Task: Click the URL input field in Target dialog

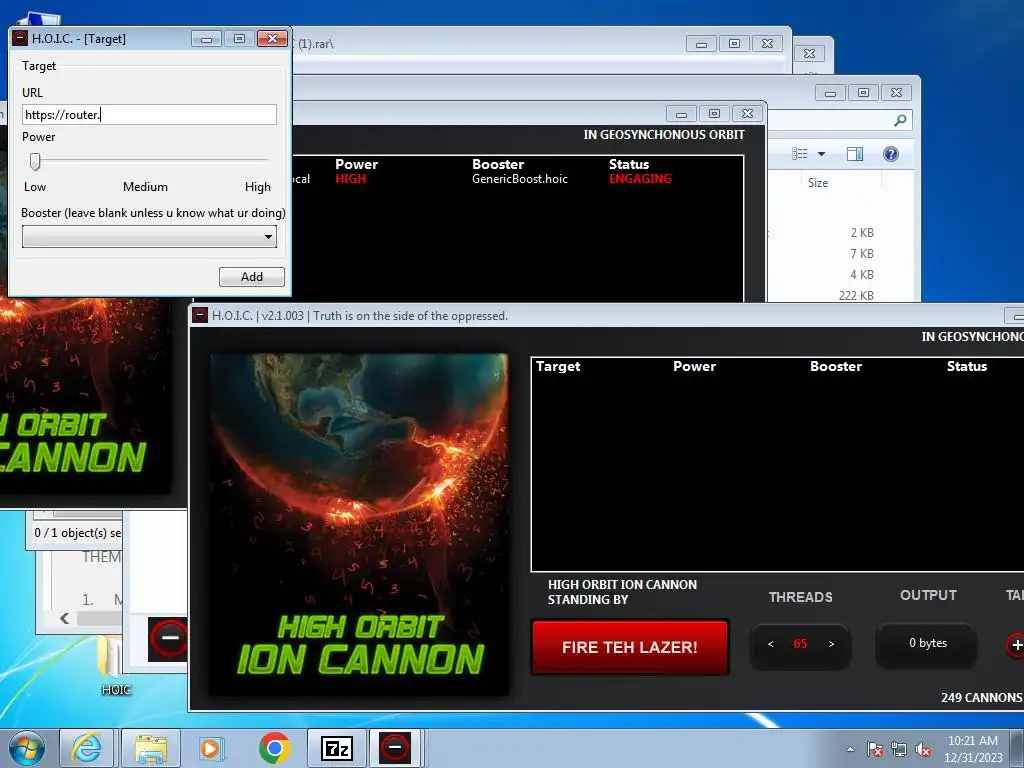Action: pyautogui.click(x=149, y=115)
